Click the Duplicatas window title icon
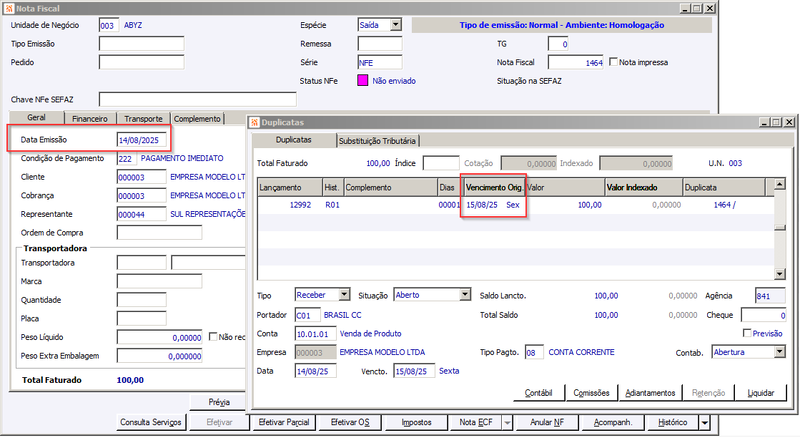 (x=255, y=123)
